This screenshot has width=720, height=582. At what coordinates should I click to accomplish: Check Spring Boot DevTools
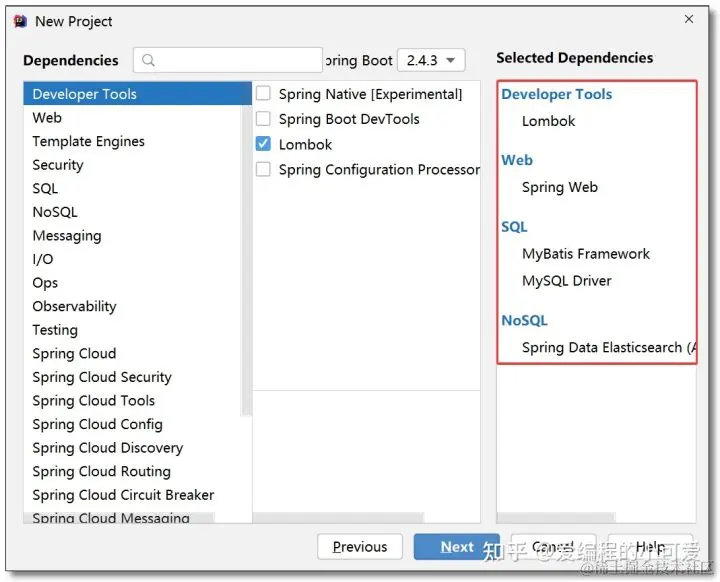[263, 119]
